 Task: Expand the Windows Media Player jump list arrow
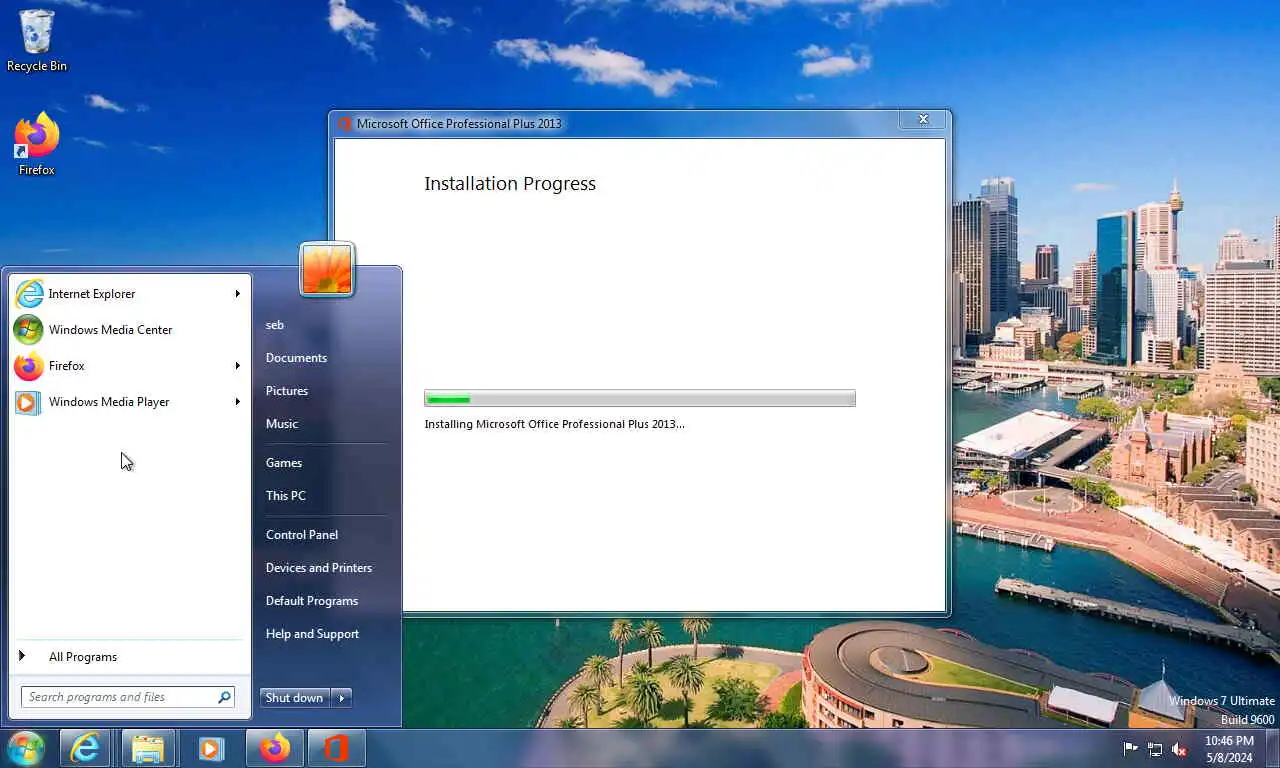tap(238, 402)
